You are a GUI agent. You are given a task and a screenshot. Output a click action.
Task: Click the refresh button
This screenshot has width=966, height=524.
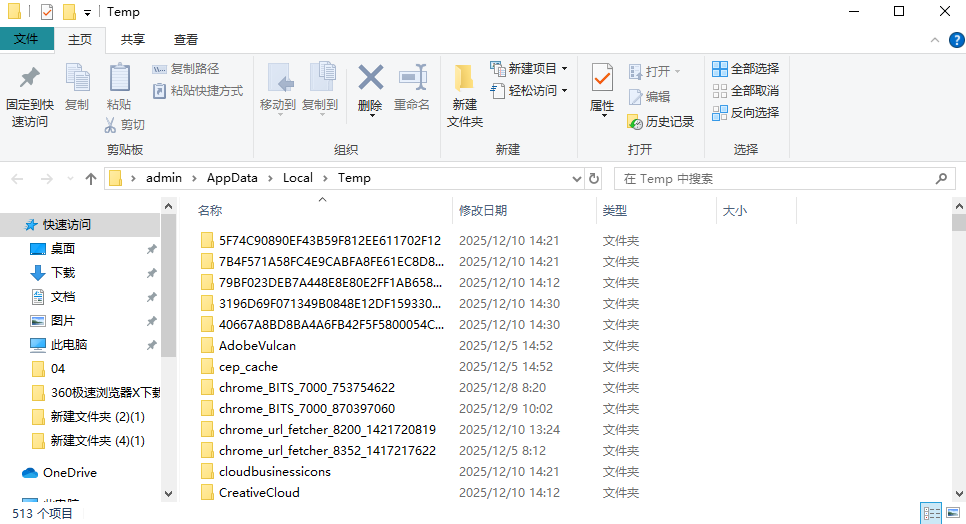(x=594, y=179)
